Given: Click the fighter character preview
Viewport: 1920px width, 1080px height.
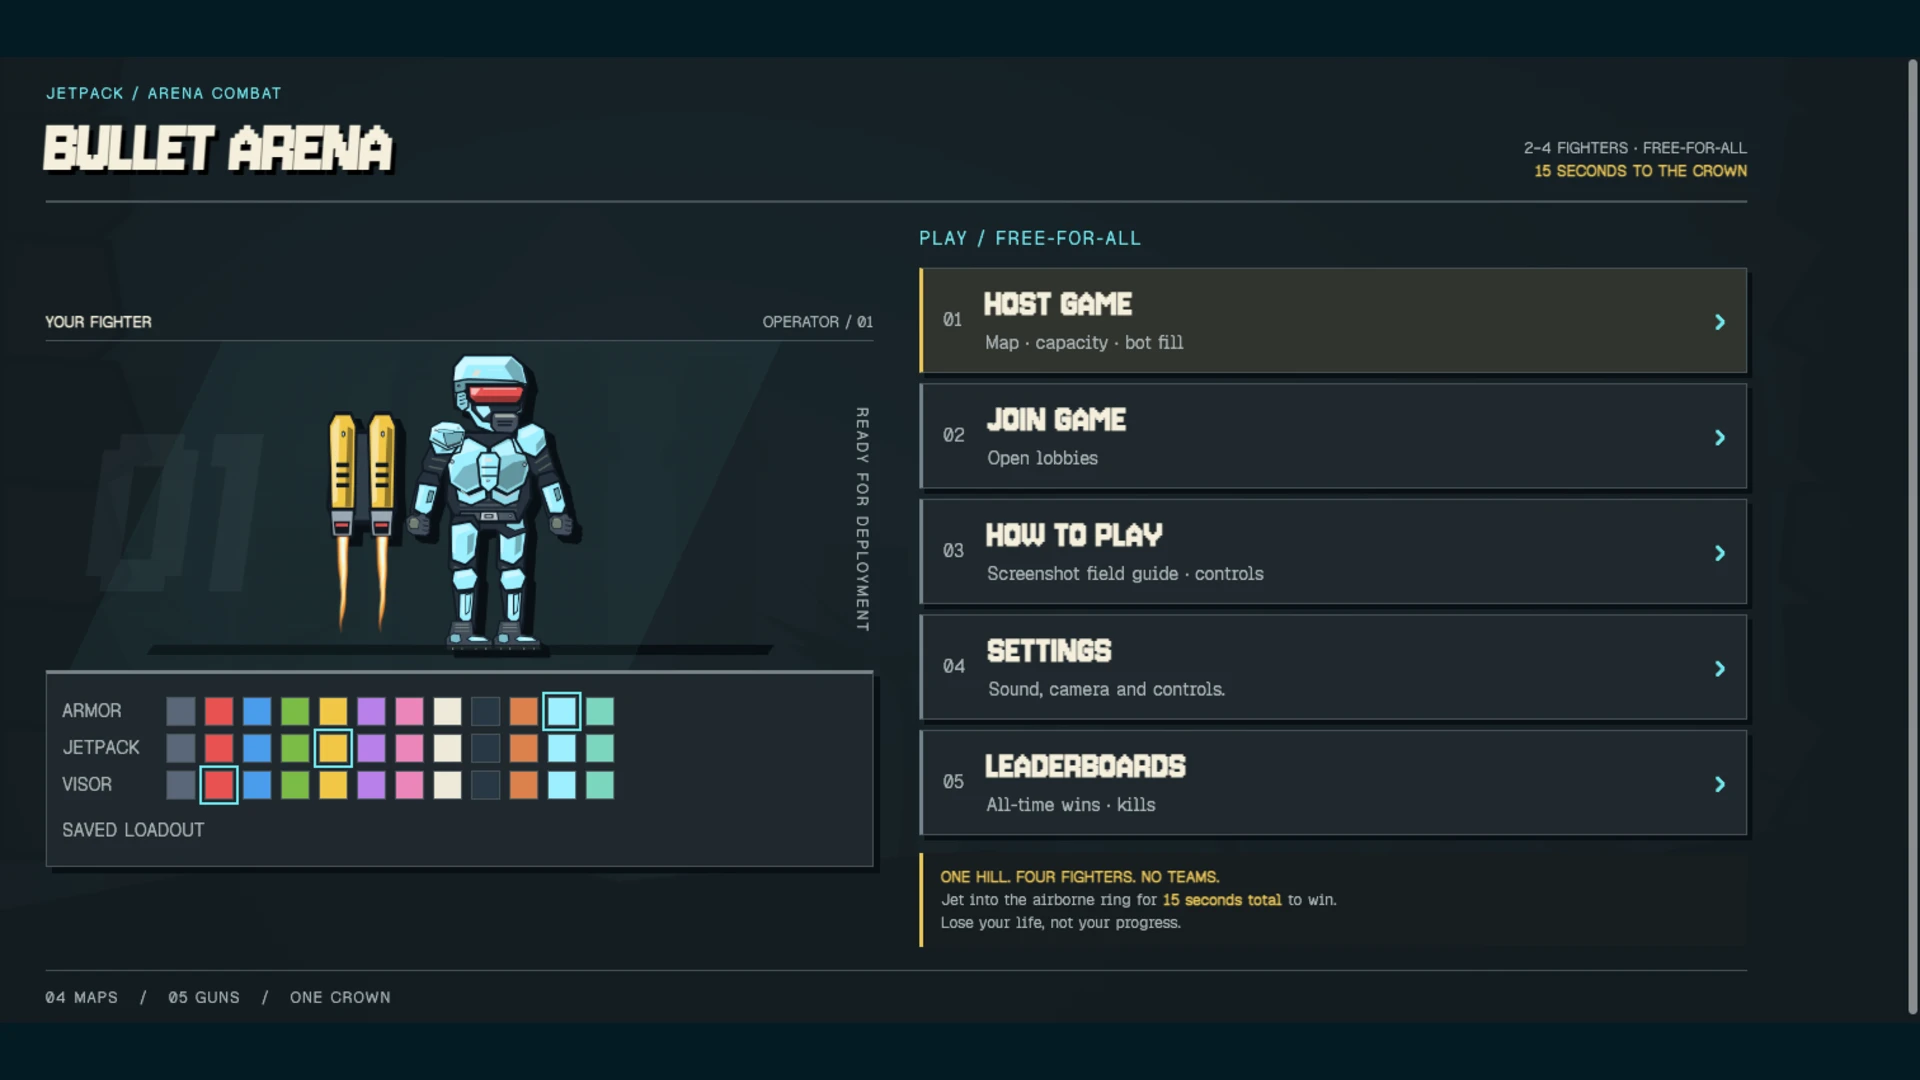Looking at the screenshot, I should click(x=492, y=503).
